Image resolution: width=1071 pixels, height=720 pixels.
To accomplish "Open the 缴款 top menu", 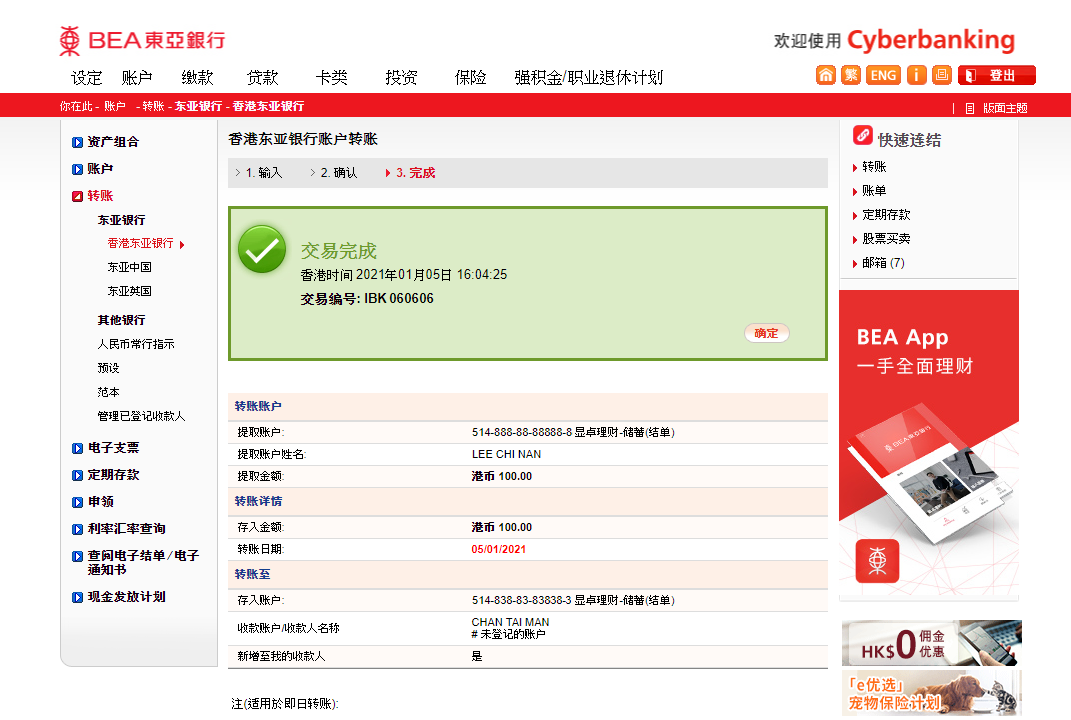I will click(x=197, y=77).
